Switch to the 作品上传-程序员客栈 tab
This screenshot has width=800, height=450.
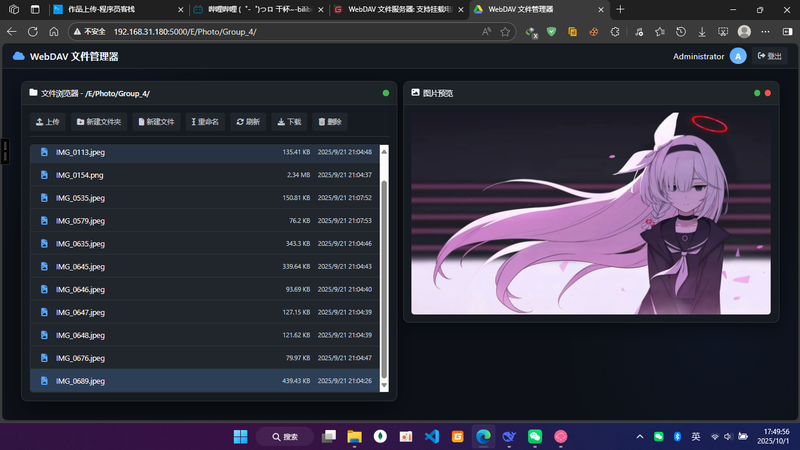pos(117,9)
